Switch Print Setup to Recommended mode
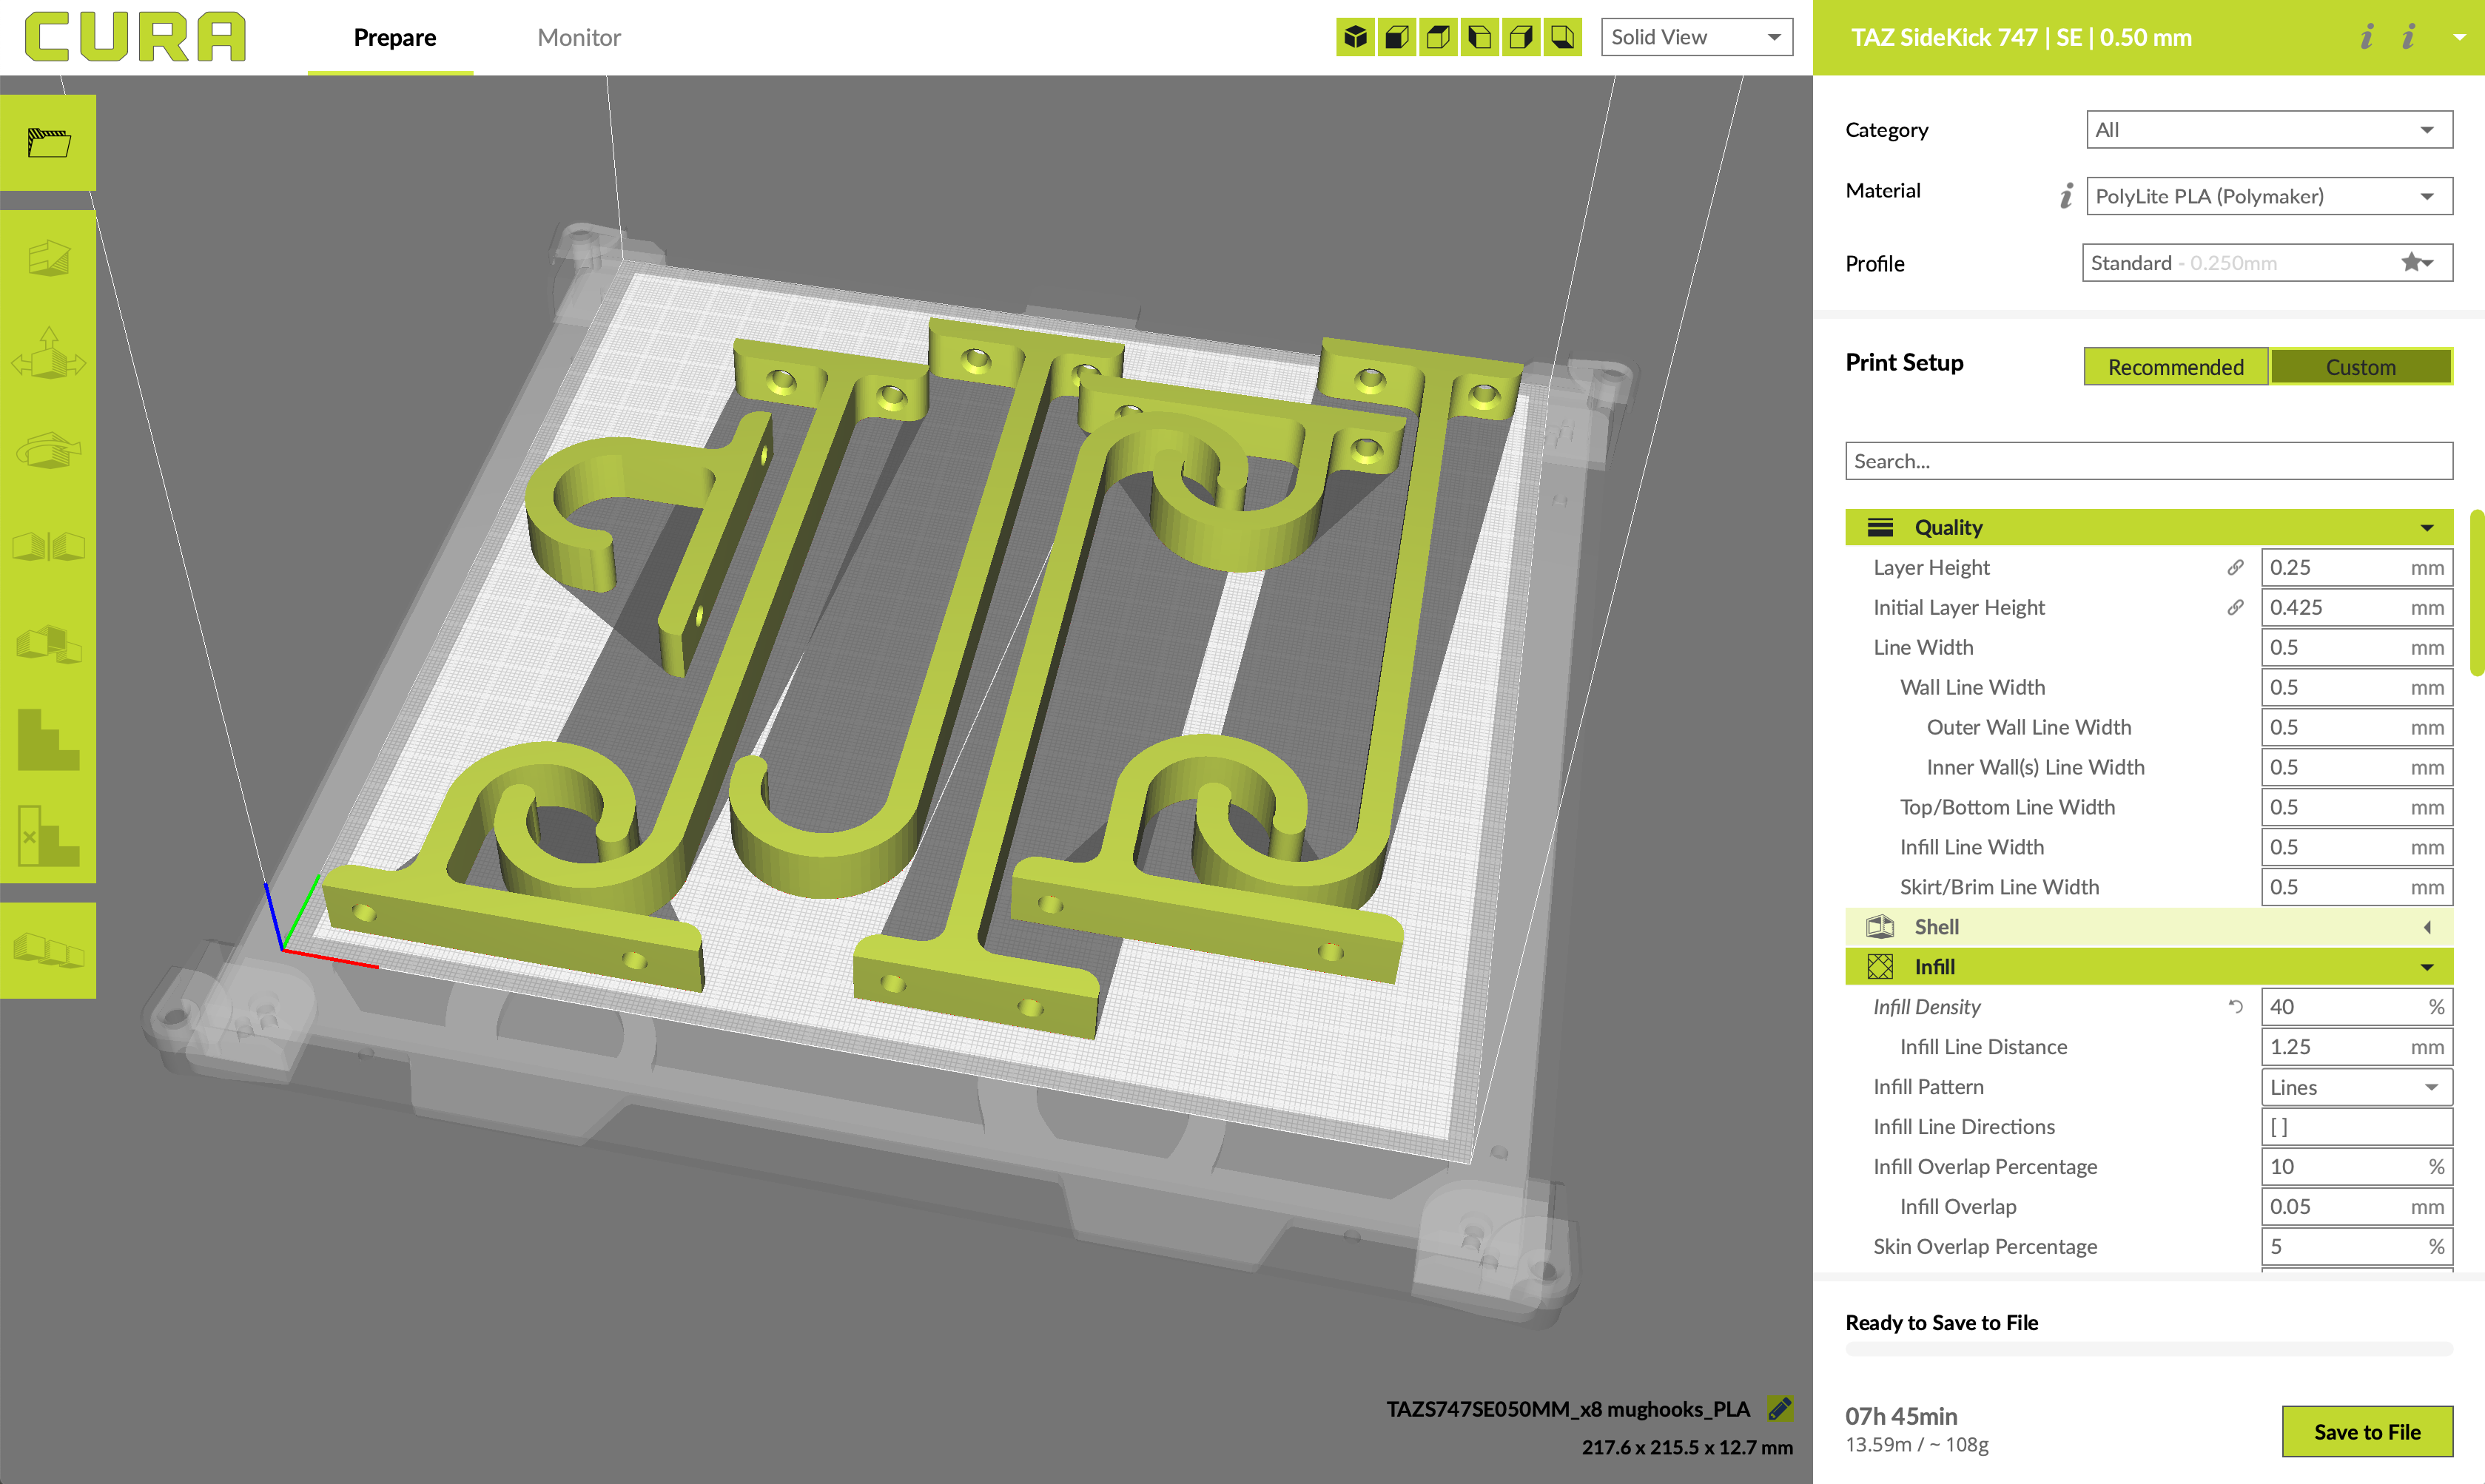2485x1484 pixels. coord(2175,367)
